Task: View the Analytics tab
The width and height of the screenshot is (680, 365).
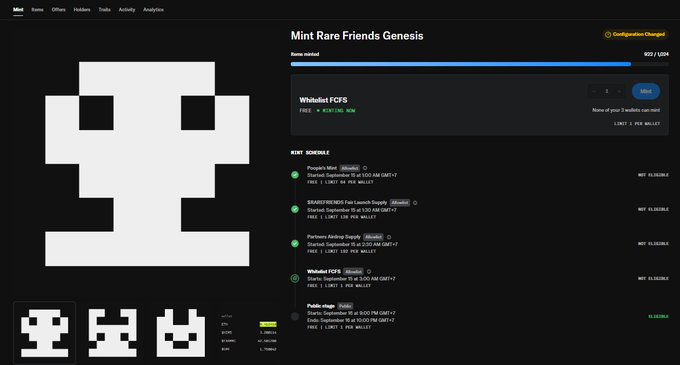Action: 154,10
